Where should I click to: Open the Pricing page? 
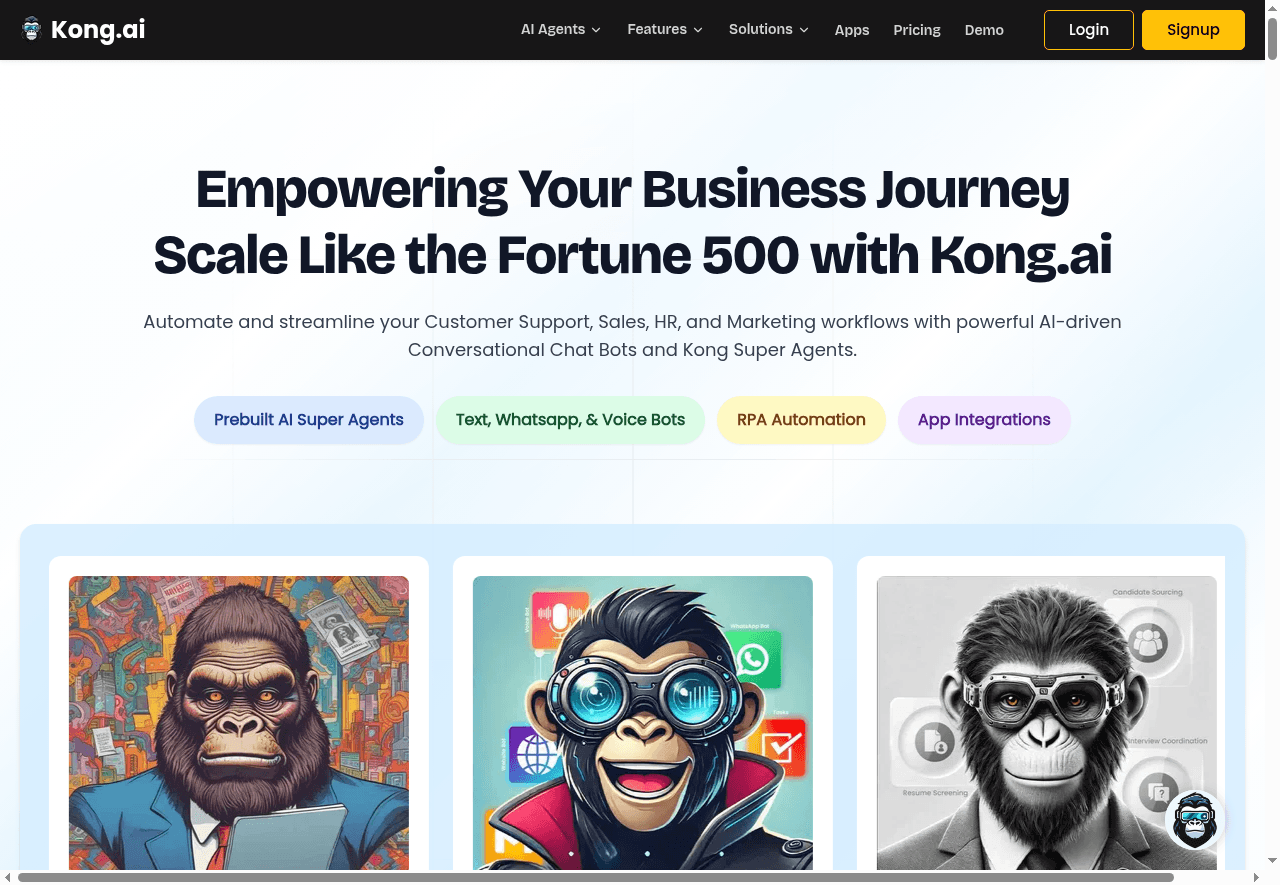916,30
